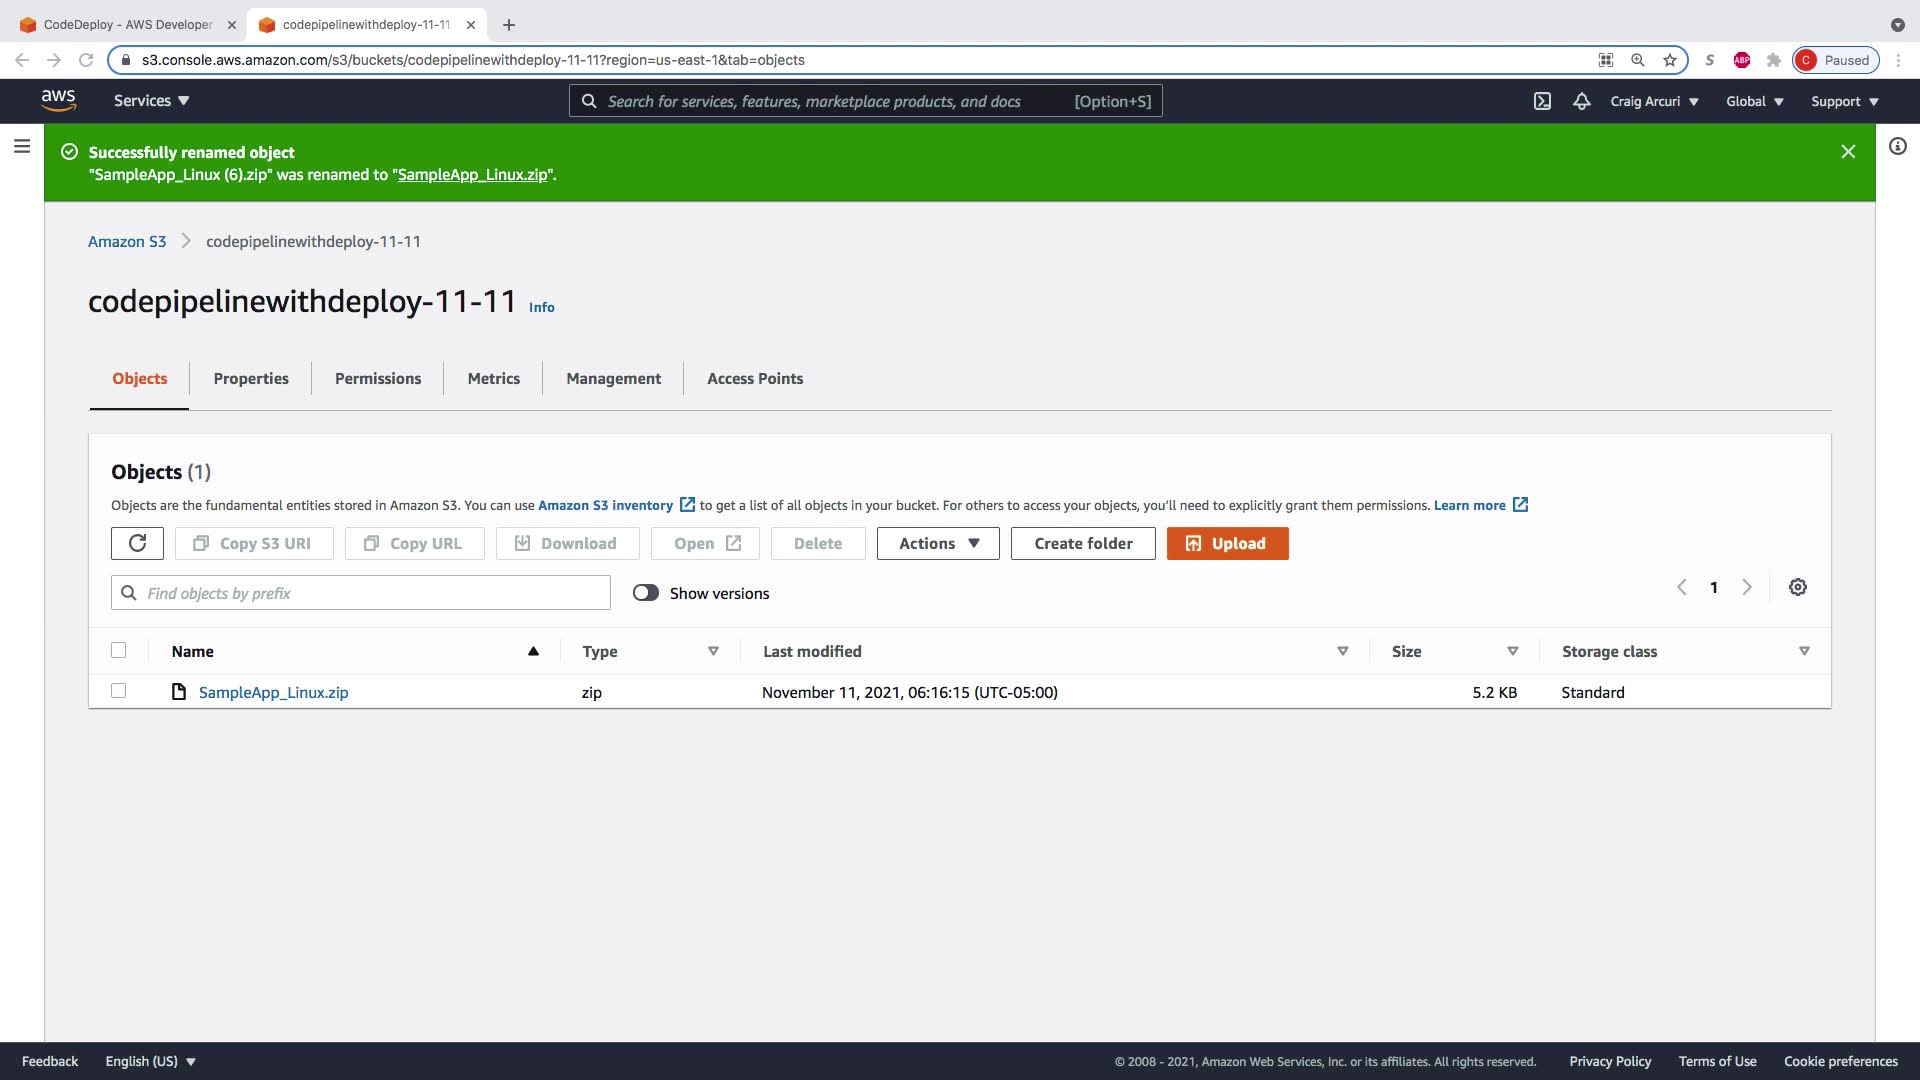Check the select-all objects checkbox
The image size is (1920, 1080).
pyautogui.click(x=119, y=650)
